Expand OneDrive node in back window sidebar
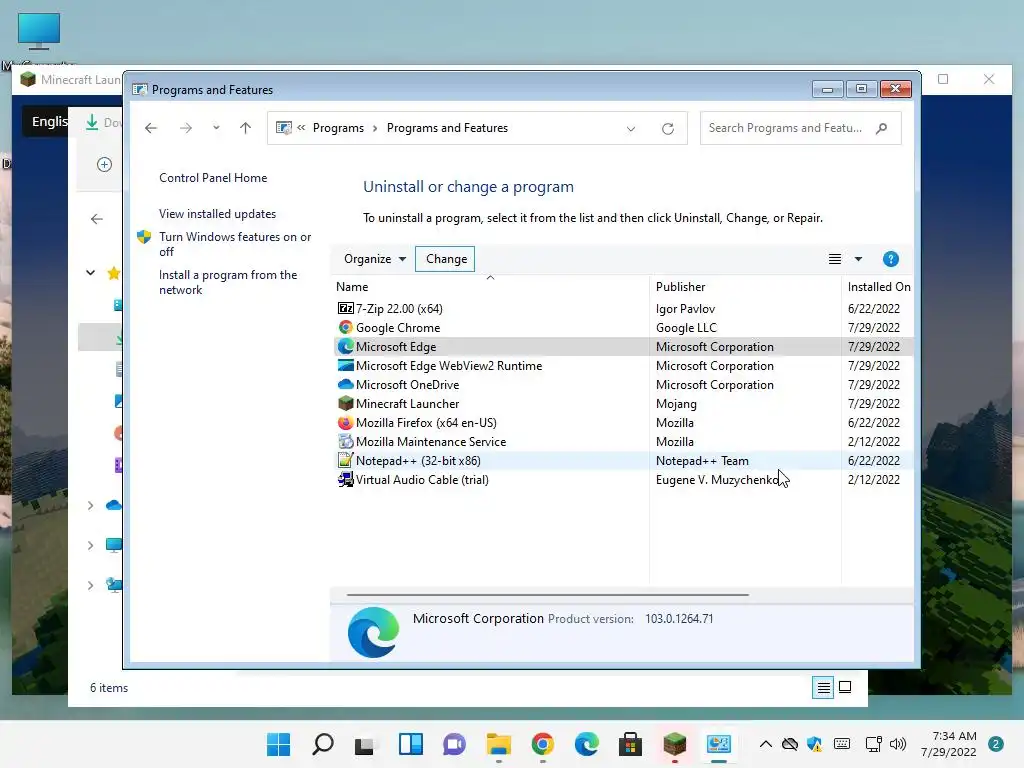Image resolution: width=1024 pixels, height=768 pixels. [x=91, y=505]
